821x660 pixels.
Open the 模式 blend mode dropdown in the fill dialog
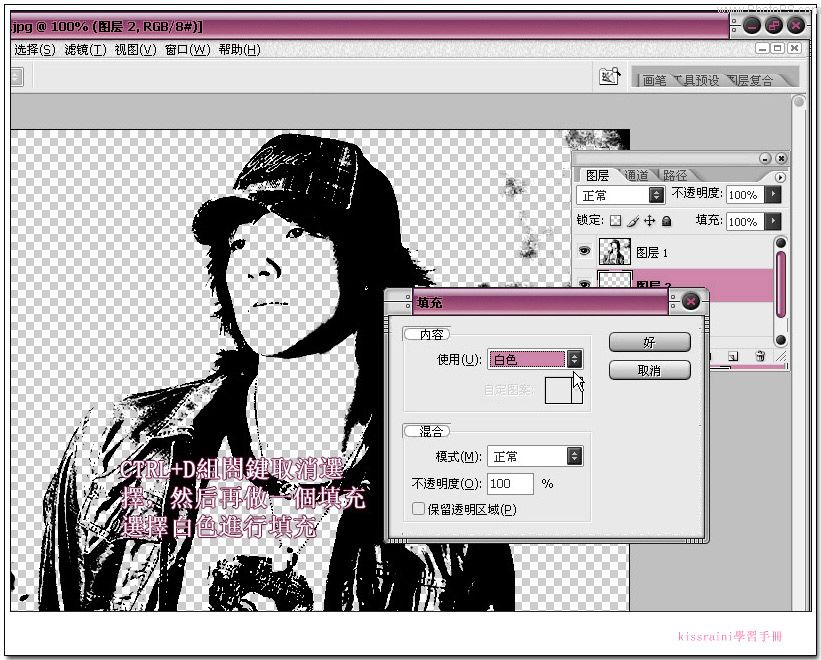click(x=535, y=456)
